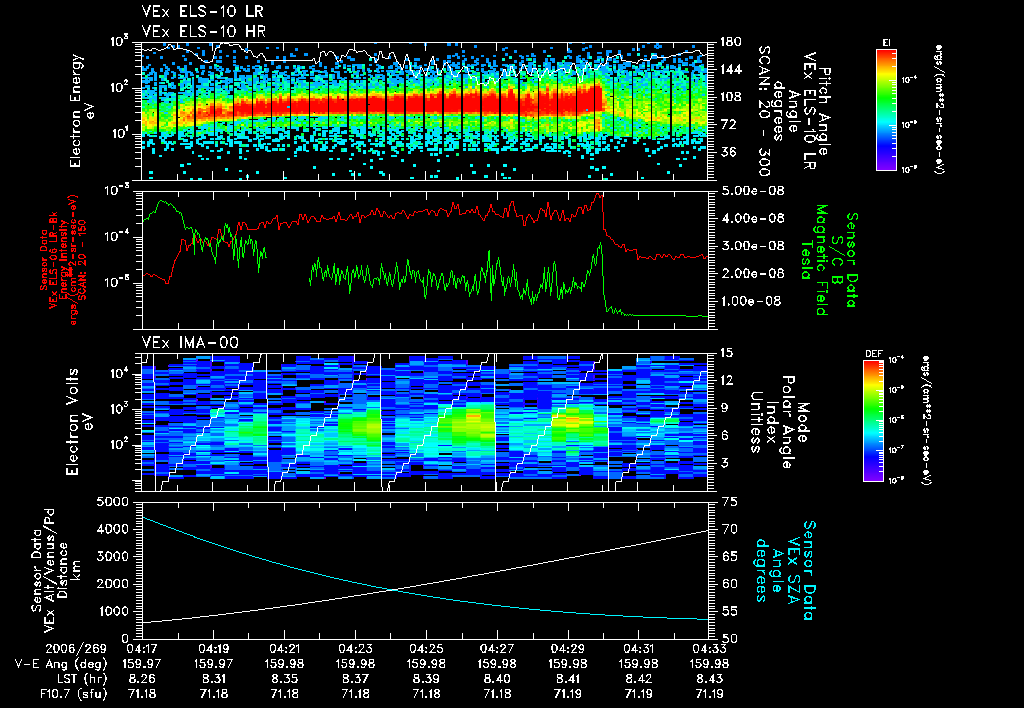Screen dimensions: 1024x708
Task: Click the 144 pitch angle tick value
Action: pos(730,69)
